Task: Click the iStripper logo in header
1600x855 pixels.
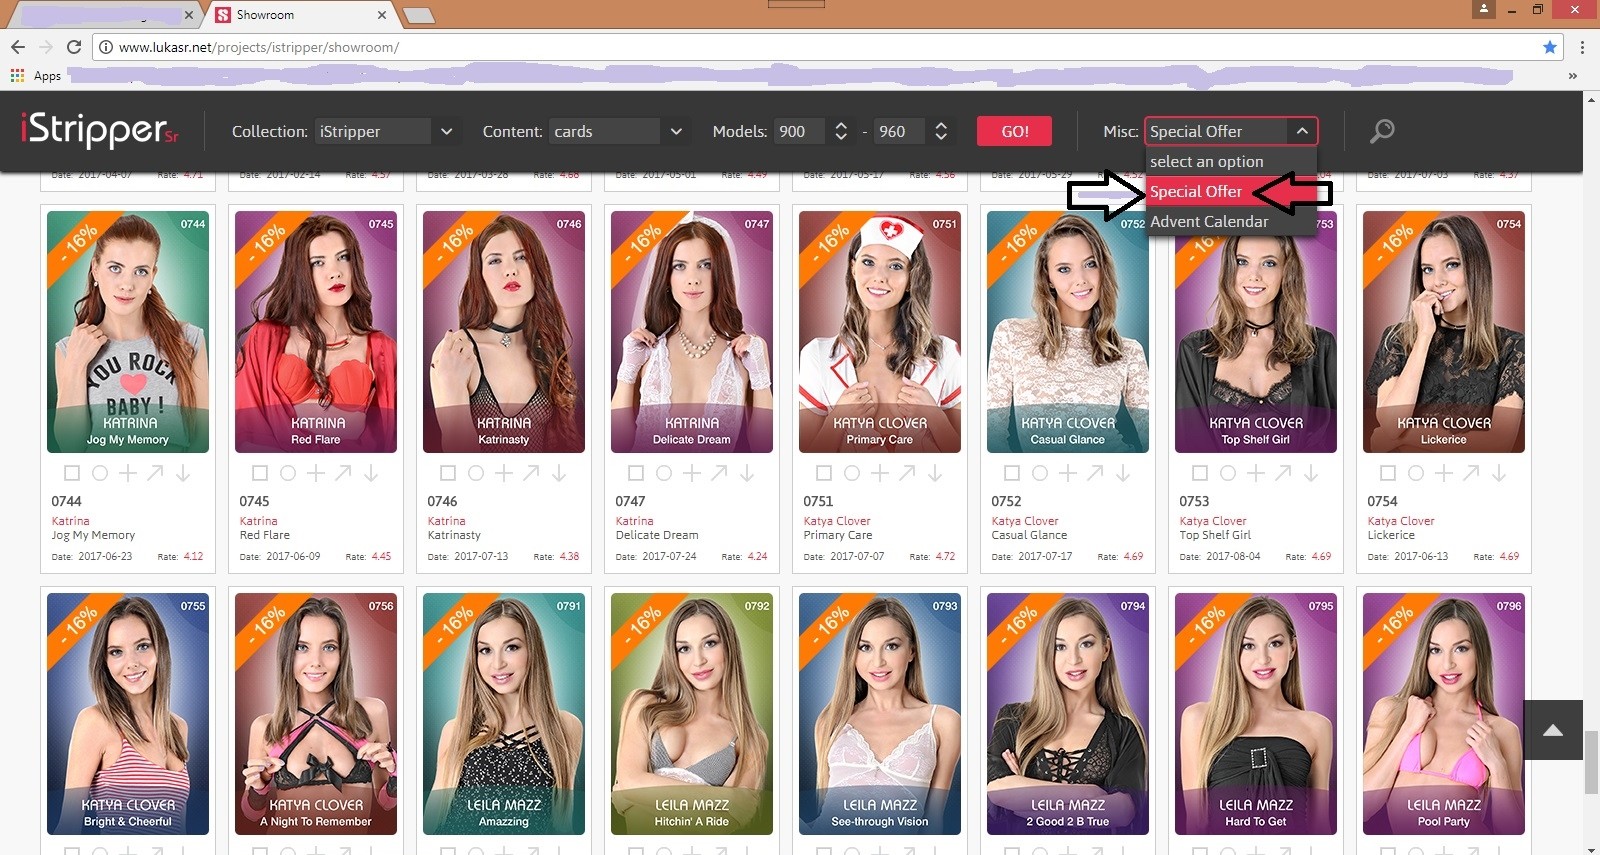Action: (99, 130)
